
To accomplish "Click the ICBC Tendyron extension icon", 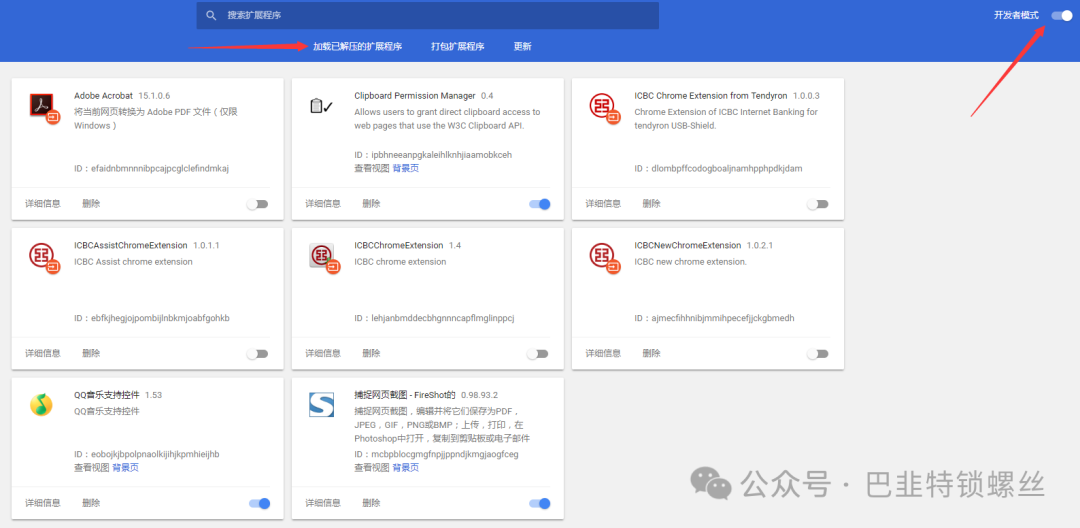I will (605, 108).
